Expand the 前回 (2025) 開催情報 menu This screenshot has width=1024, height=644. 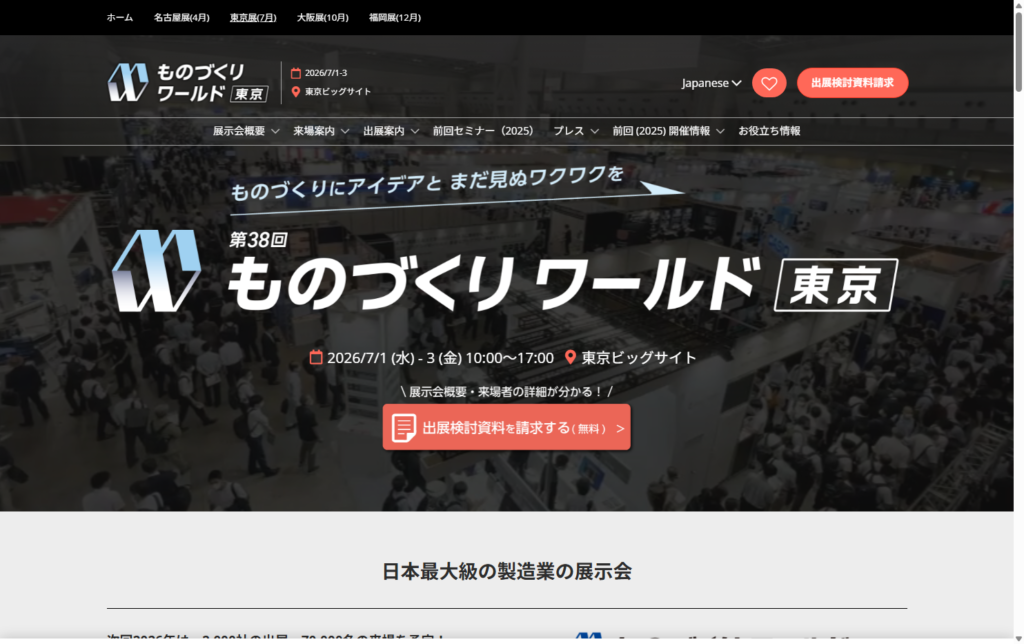668,131
